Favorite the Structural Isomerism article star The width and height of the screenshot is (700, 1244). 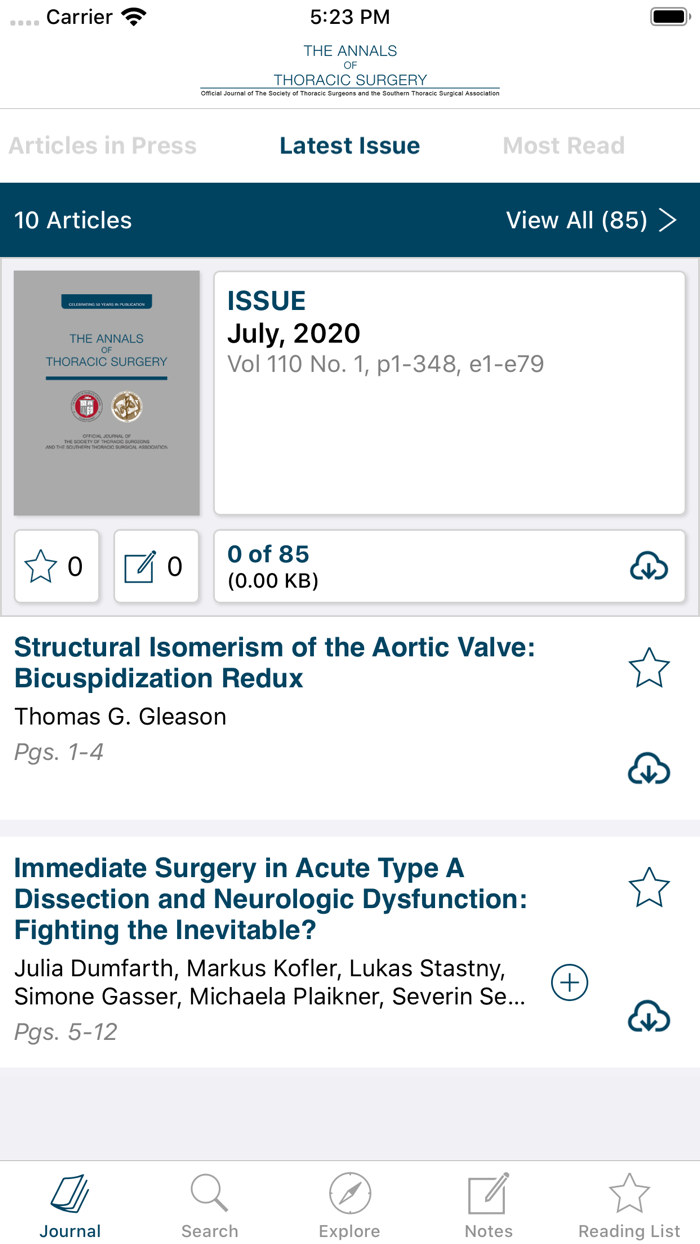point(649,667)
